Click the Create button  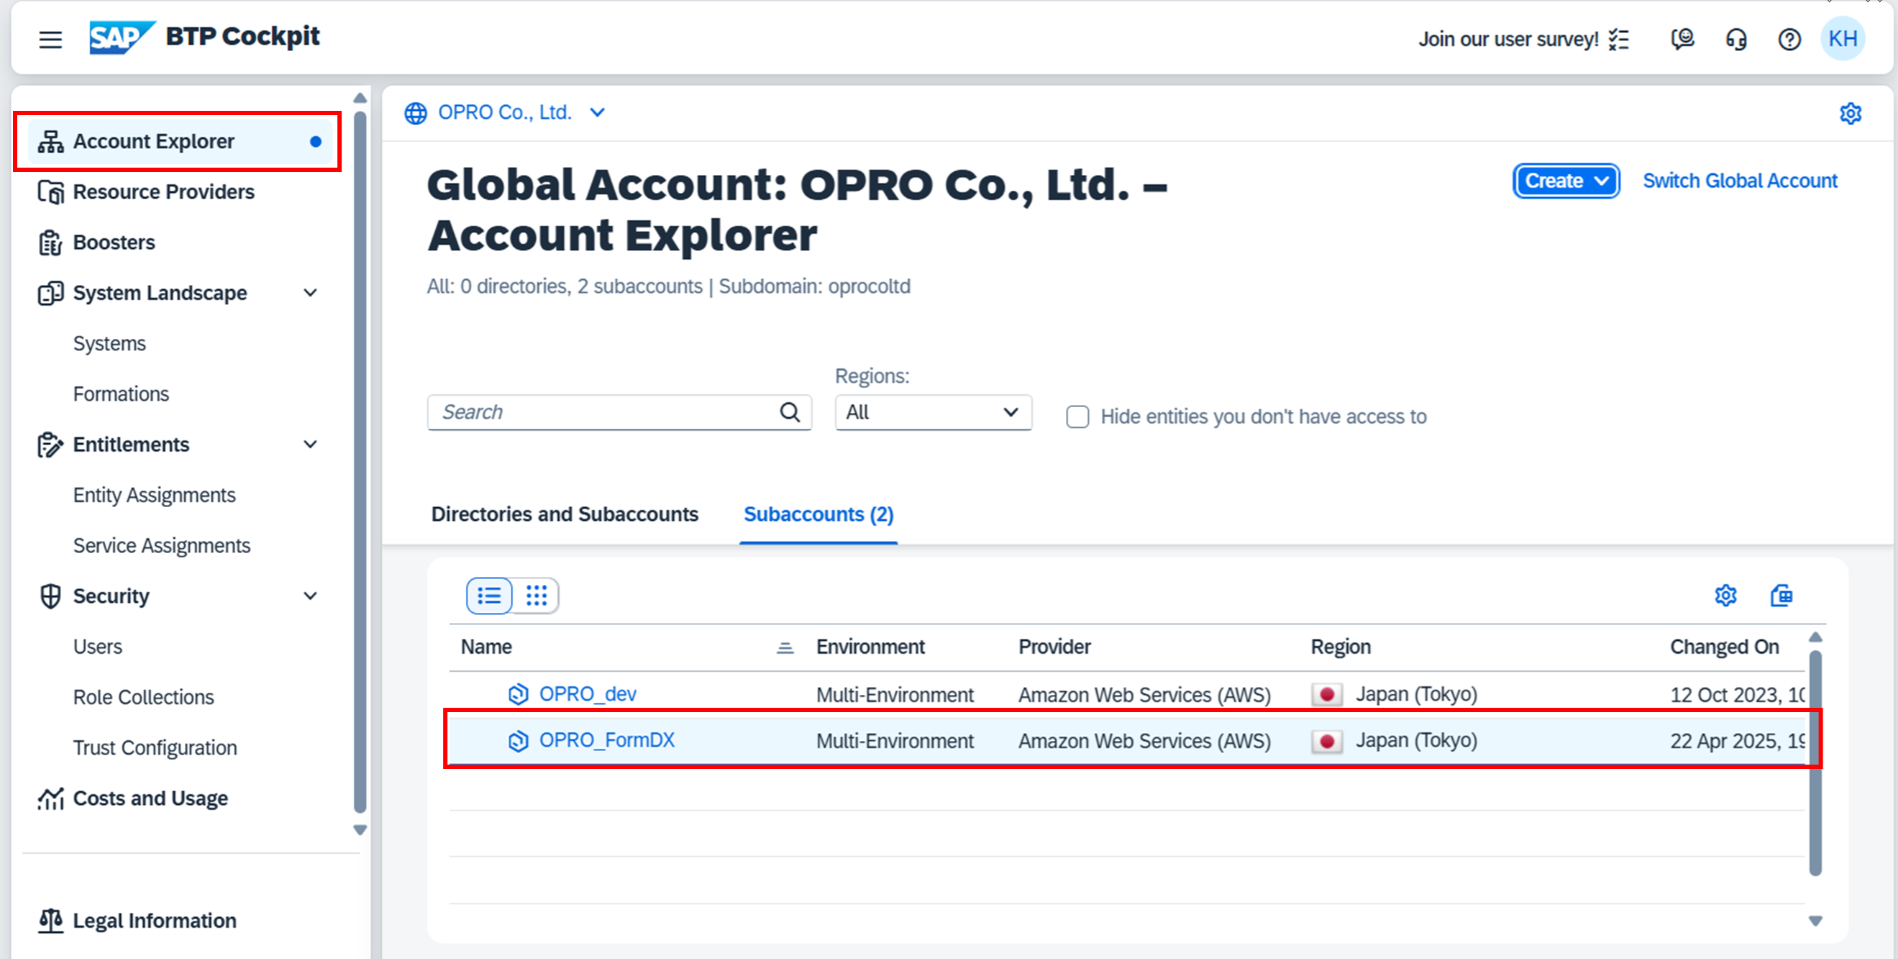coord(1565,181)
